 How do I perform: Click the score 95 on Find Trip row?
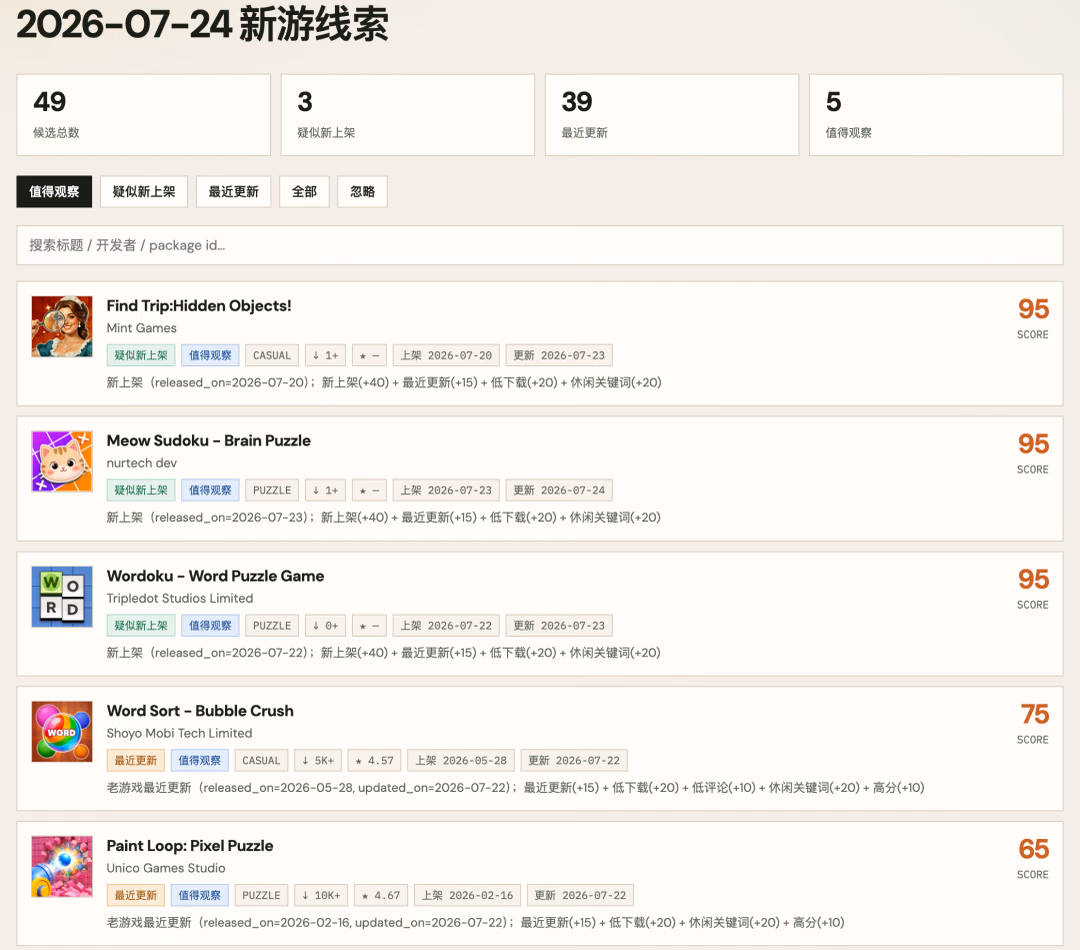pyautogui.click(x=1034, y=309)
